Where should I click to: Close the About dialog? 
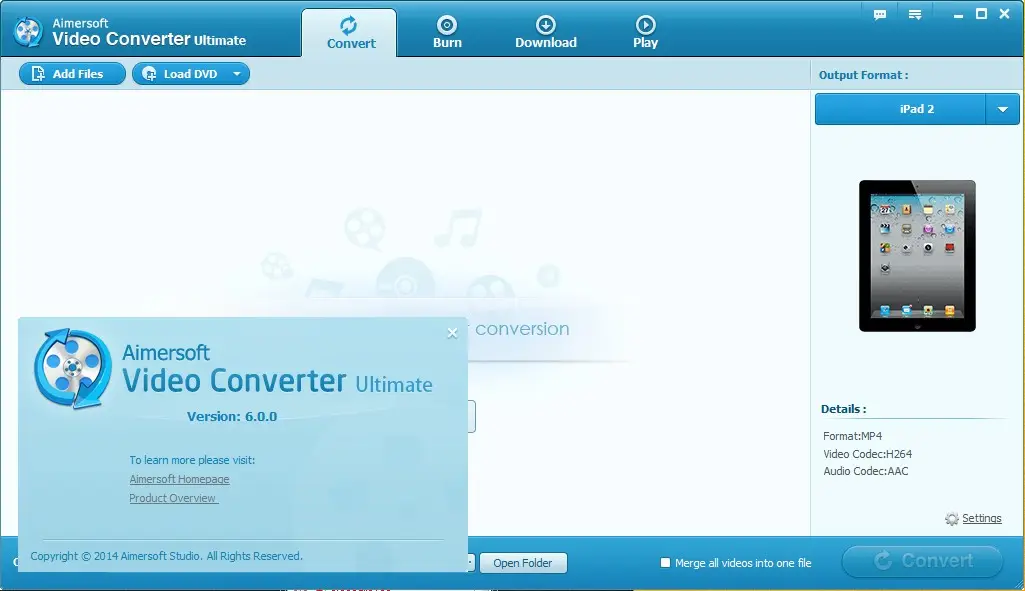[x=452, y=333]
